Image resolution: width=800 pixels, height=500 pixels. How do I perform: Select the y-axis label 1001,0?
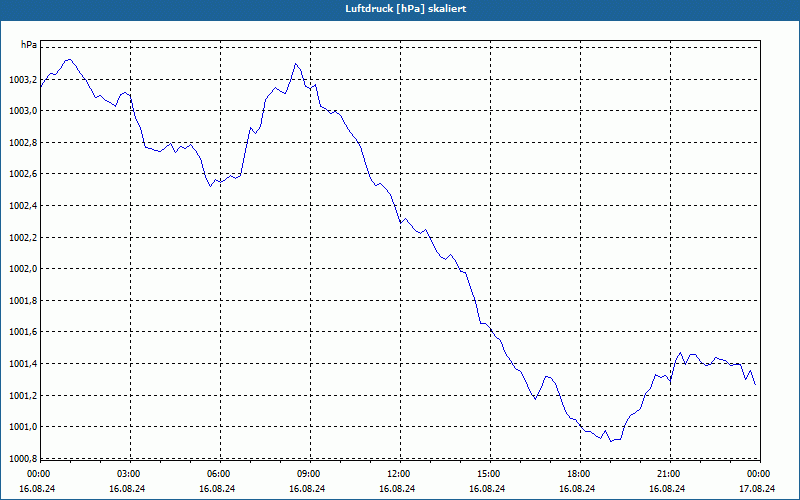click(x=23, y=427)
